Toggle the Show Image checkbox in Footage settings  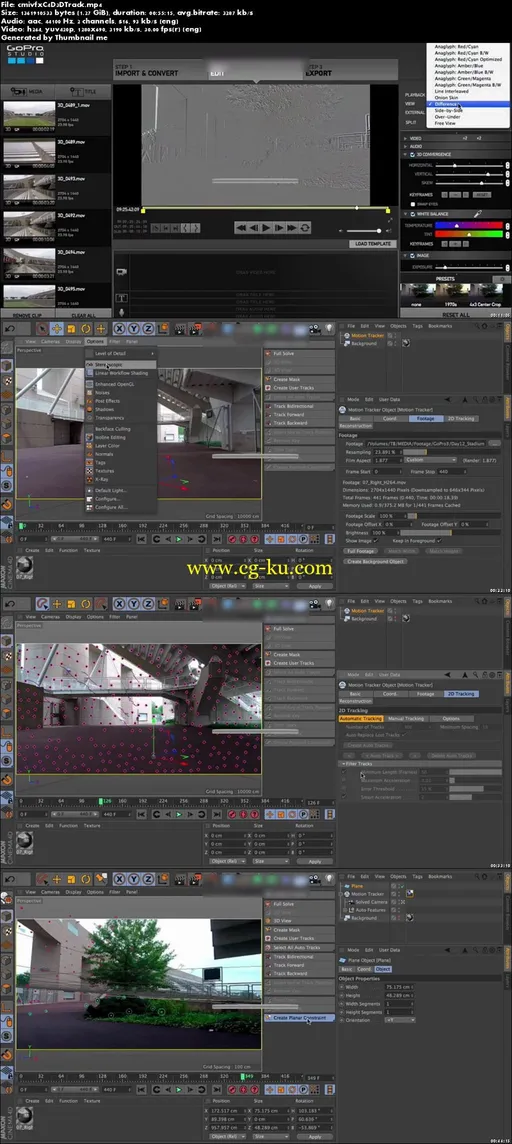(x=375, y=541)
